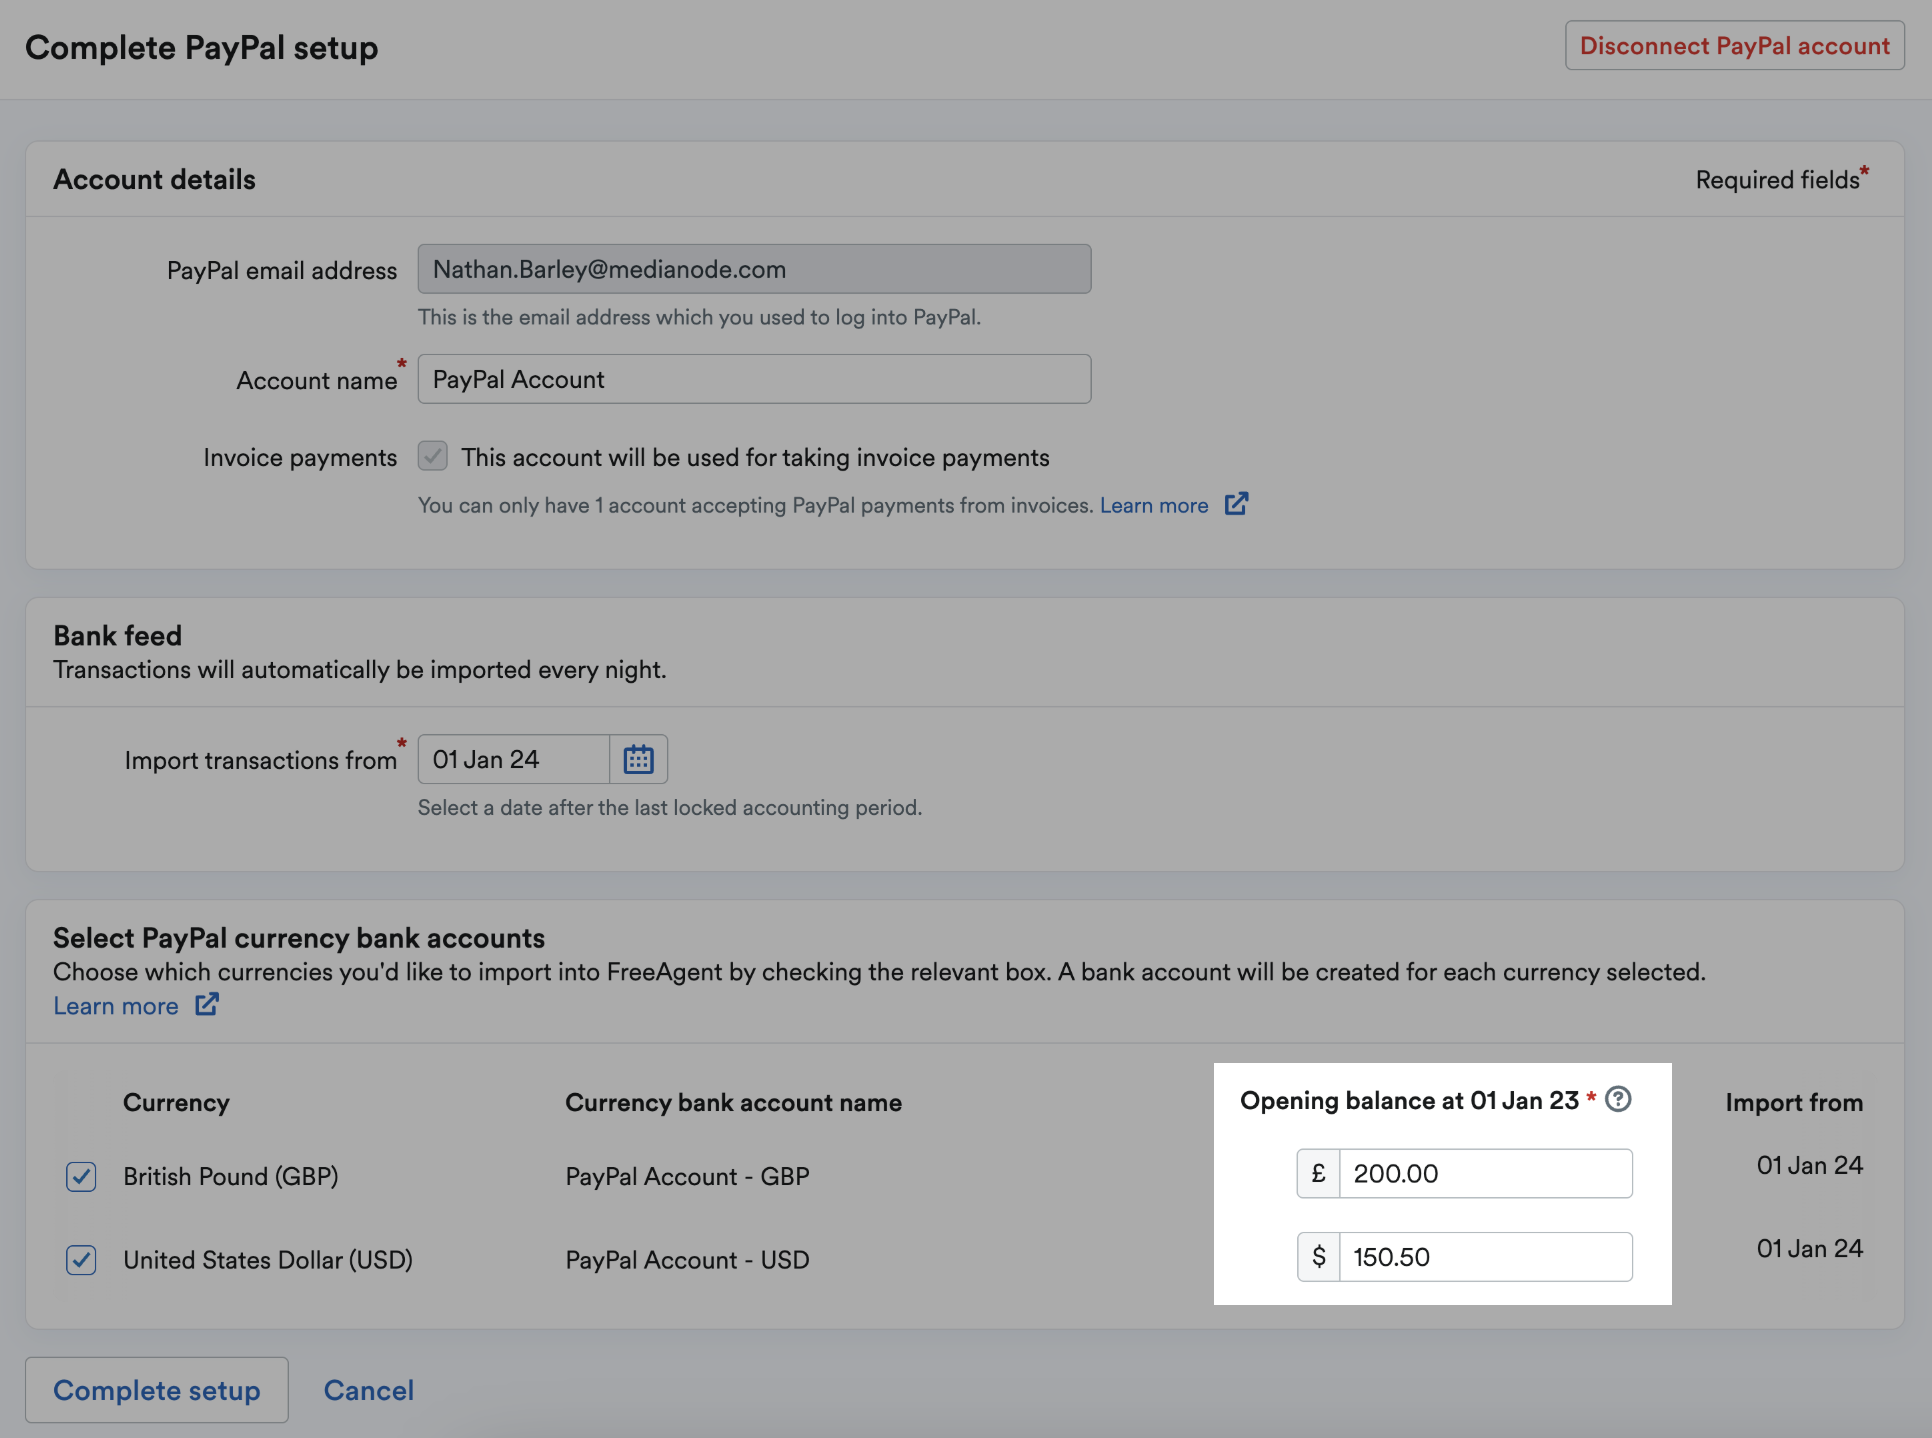Click the Complete setup button
Image resolution: width=1932 pixels, height=1438 pixels.
(x=157, y=1390)
